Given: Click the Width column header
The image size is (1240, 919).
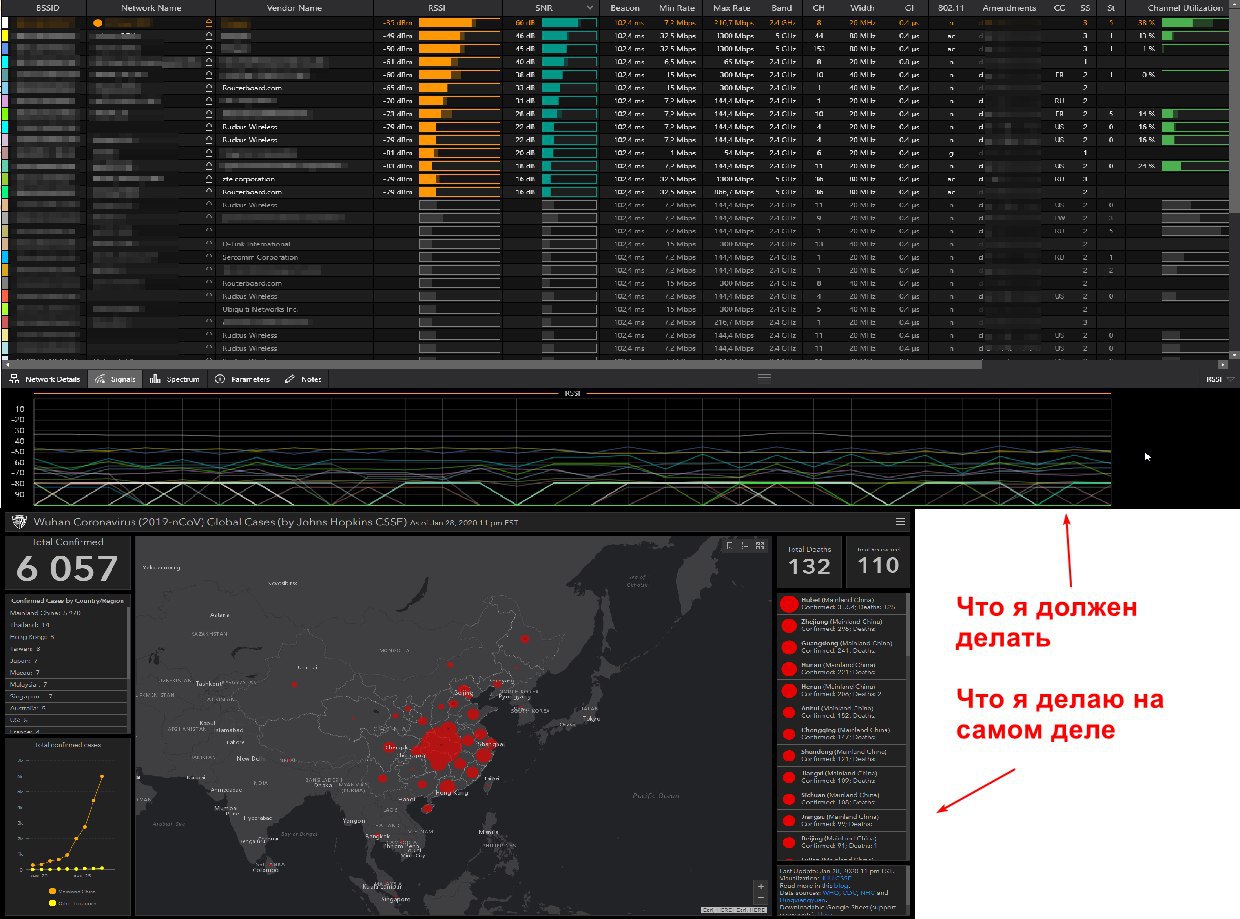Looking at the screenshot, I should 861,7.
